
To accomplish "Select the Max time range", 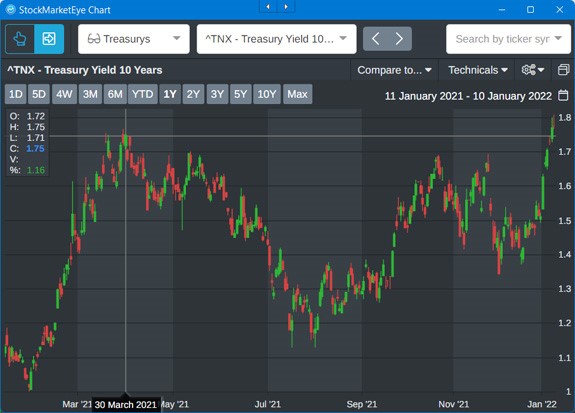I will coord(297,94).
